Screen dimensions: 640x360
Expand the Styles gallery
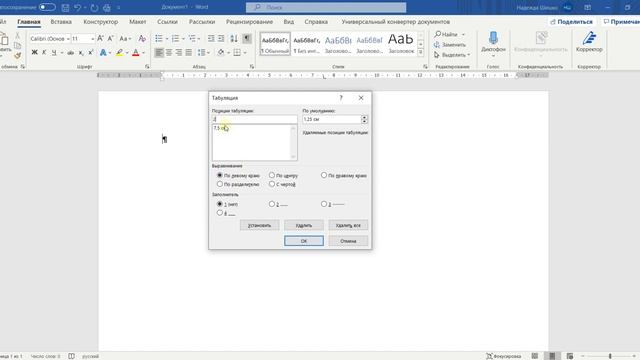[421, 52]
